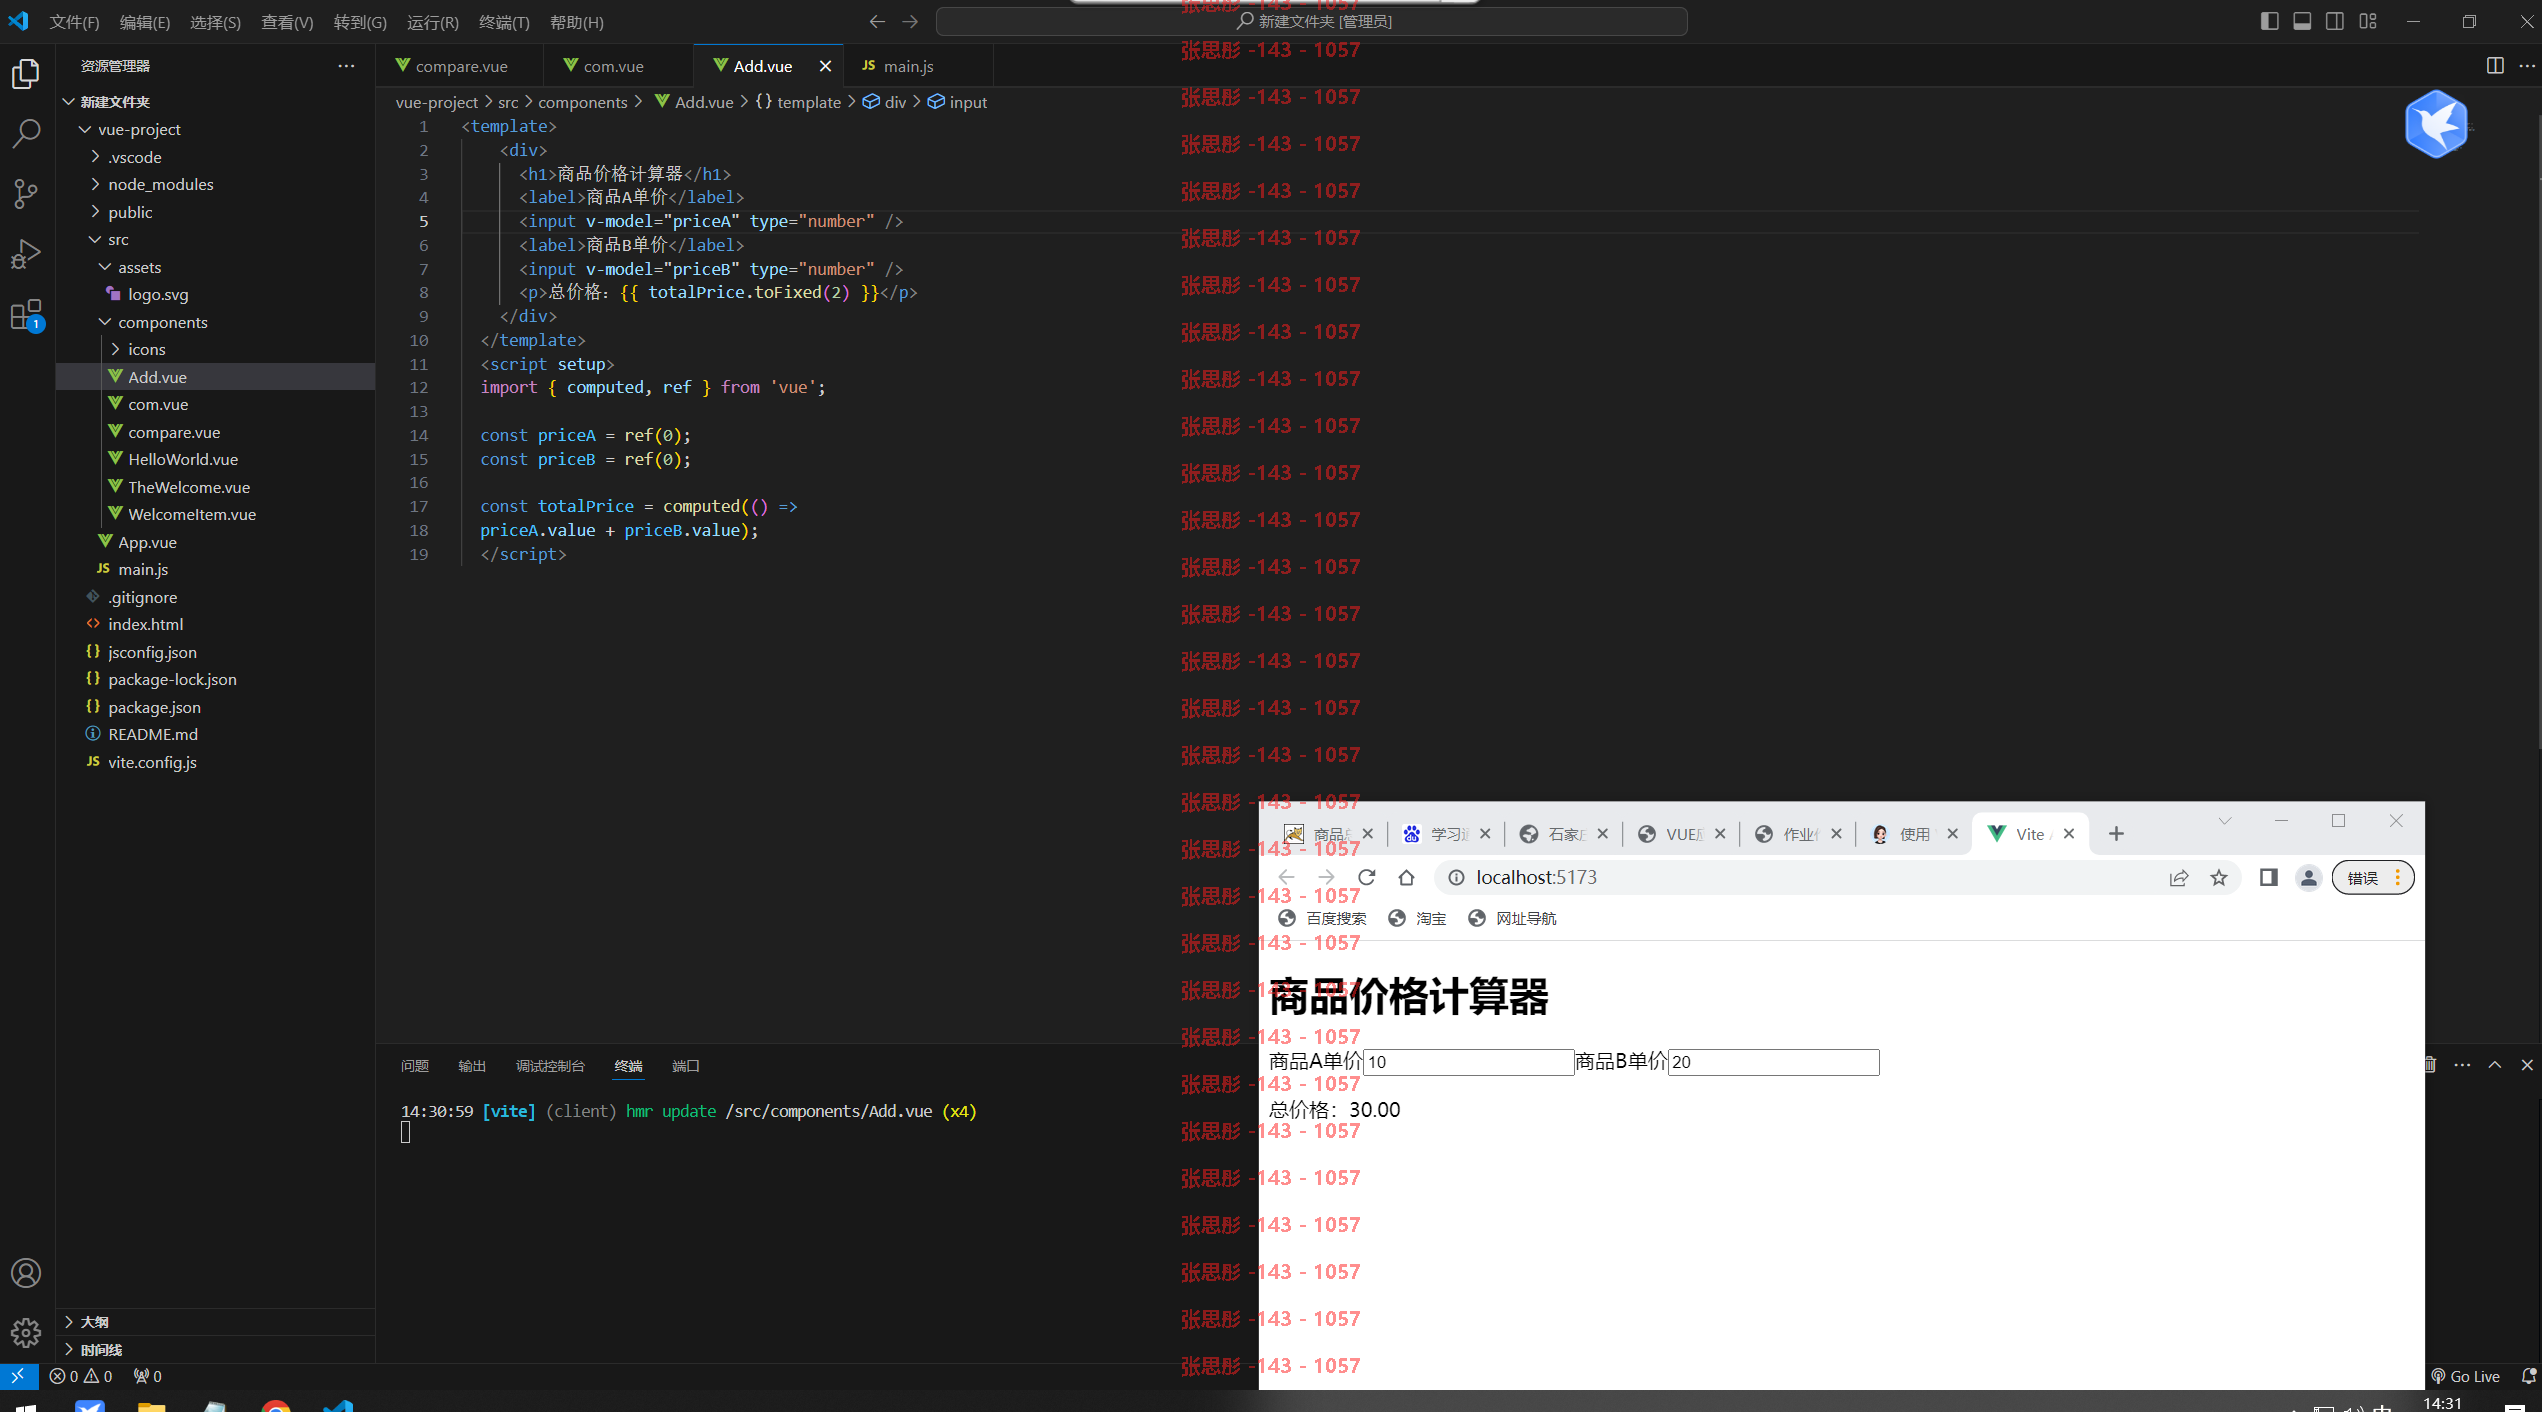Open the Source Control view
Screen dimensions: 2542x1412
(x=26, y=193)
